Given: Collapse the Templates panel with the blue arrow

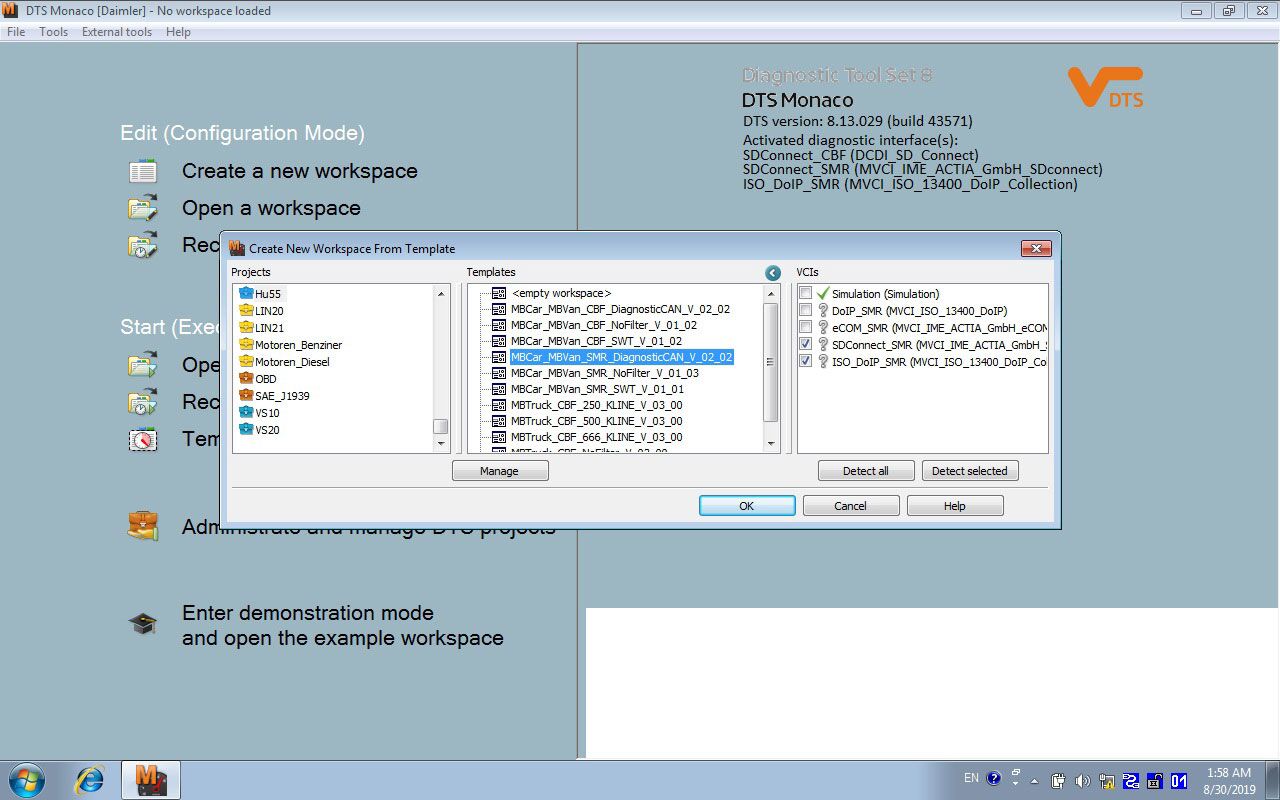Looking at the screenshot, I should (x=773, y=273).
